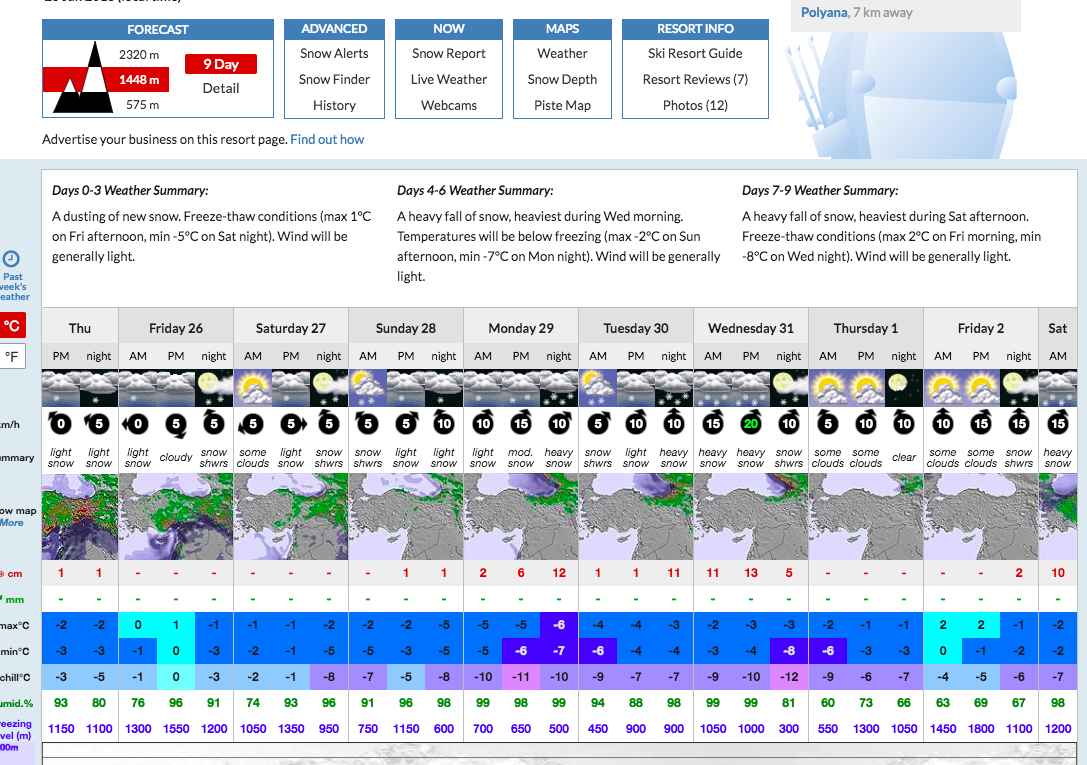Open the Past week's weather clock icon
This screenshot has width=1087, height=765.
[x=11, y=259]
